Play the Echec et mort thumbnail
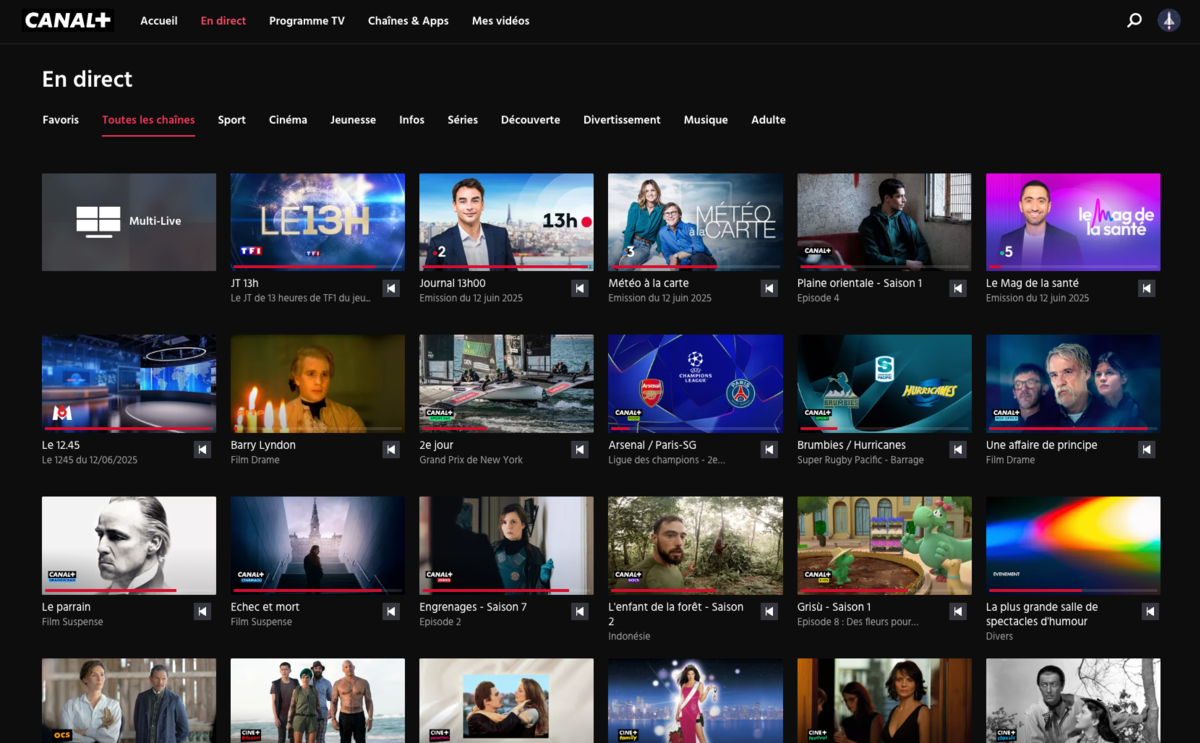 pos(318,545)
